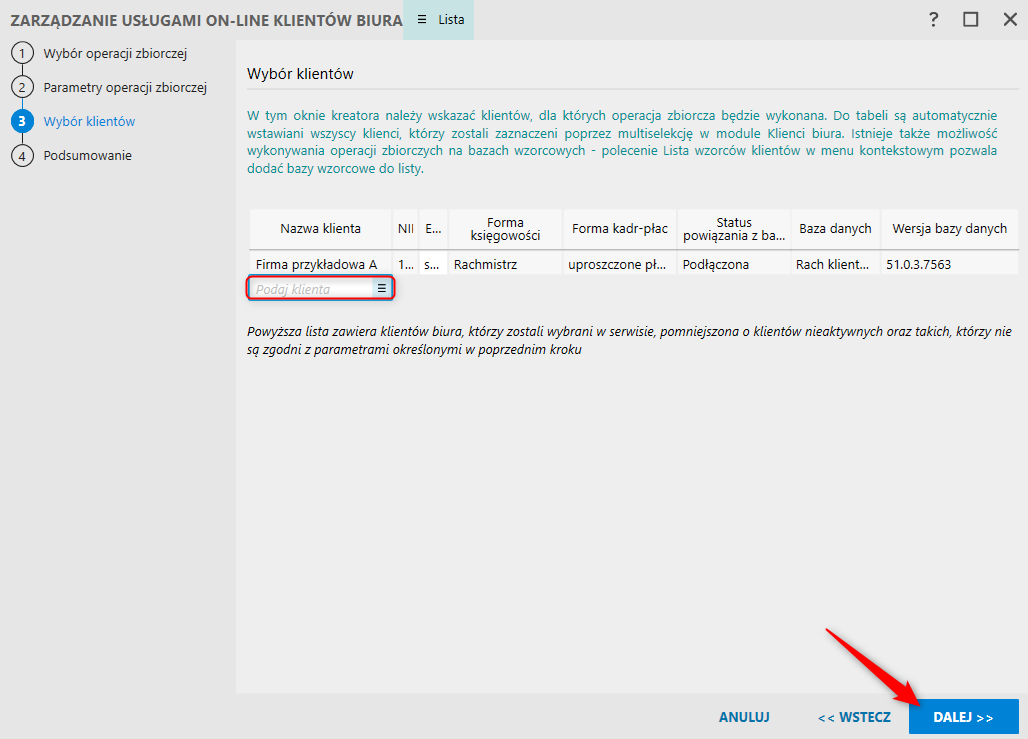Click the highlighted step 3 circle icon

coord(22,121)
